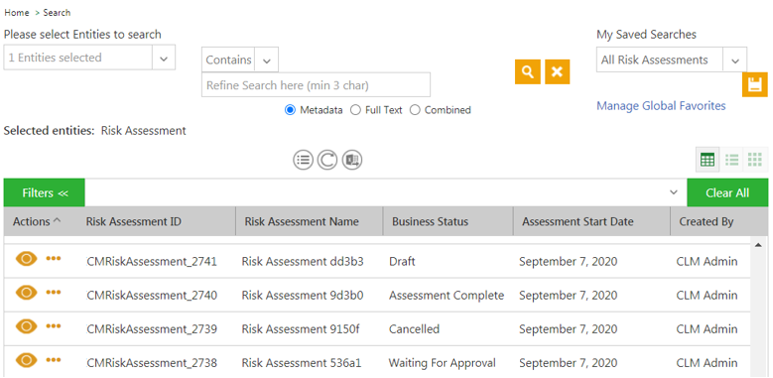Open the All Risk Assessments saved searches dropdown
Viewport: 773px width, 378px height.
click(x=671, y=60)
